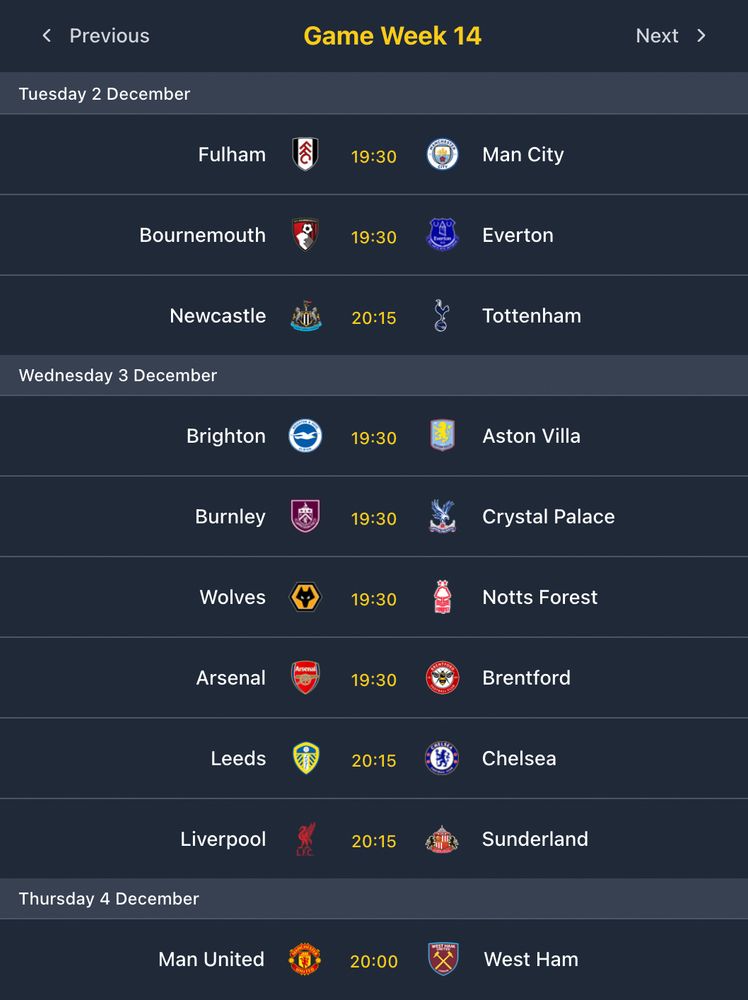Click the Man City club badge
The image size is (748, 1000).
[x=442, y=154]
